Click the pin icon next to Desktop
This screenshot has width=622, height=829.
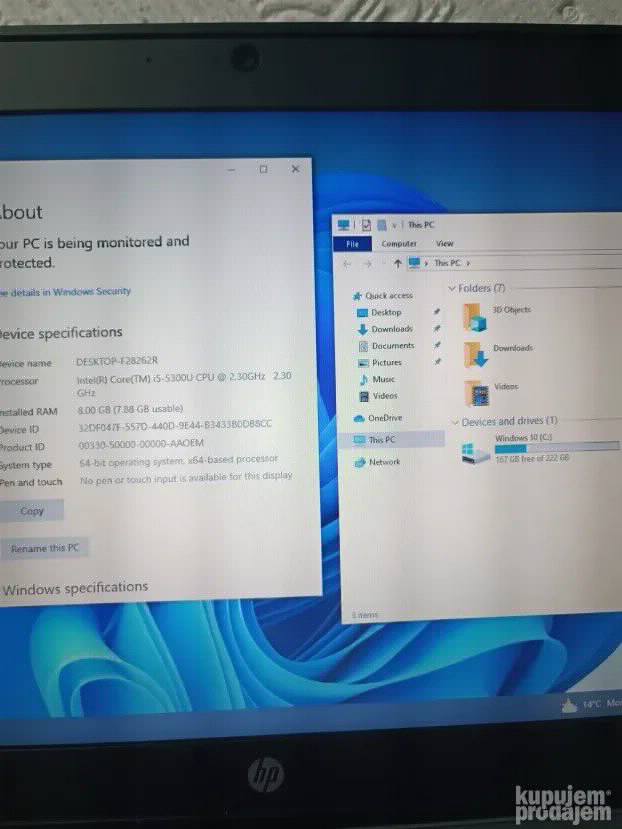[x=436, y=312]
